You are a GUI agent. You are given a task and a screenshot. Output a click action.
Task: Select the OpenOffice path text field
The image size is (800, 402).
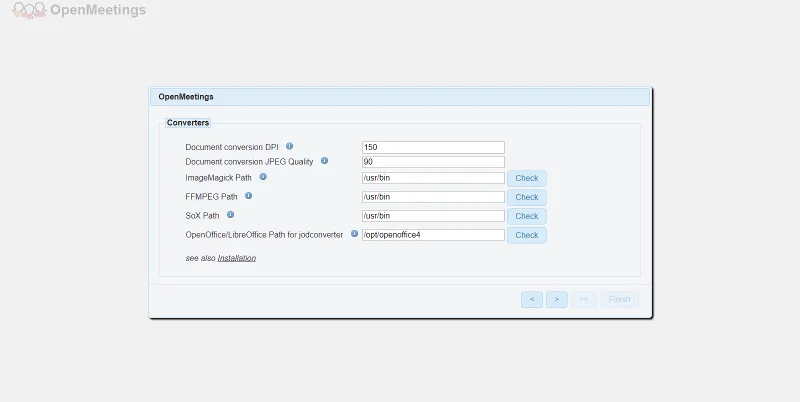click(433, 235)
